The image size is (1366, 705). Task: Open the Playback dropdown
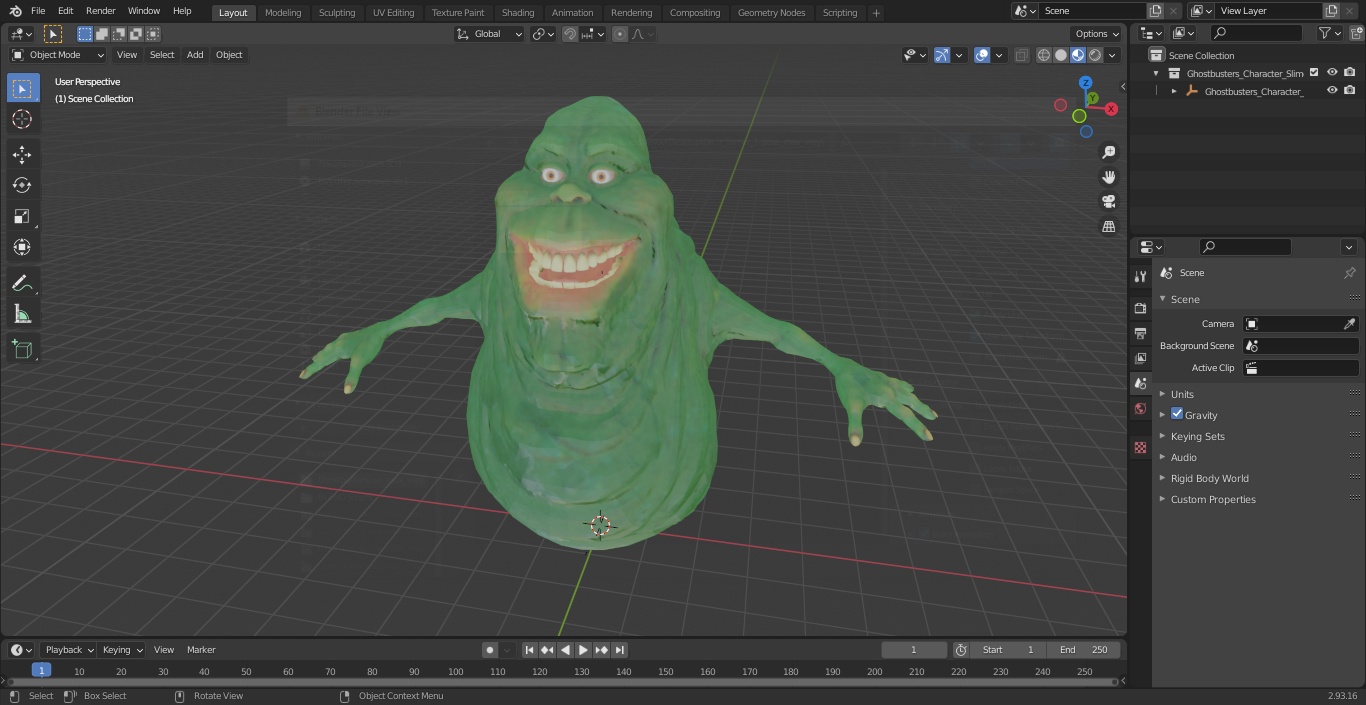[68, 650]
